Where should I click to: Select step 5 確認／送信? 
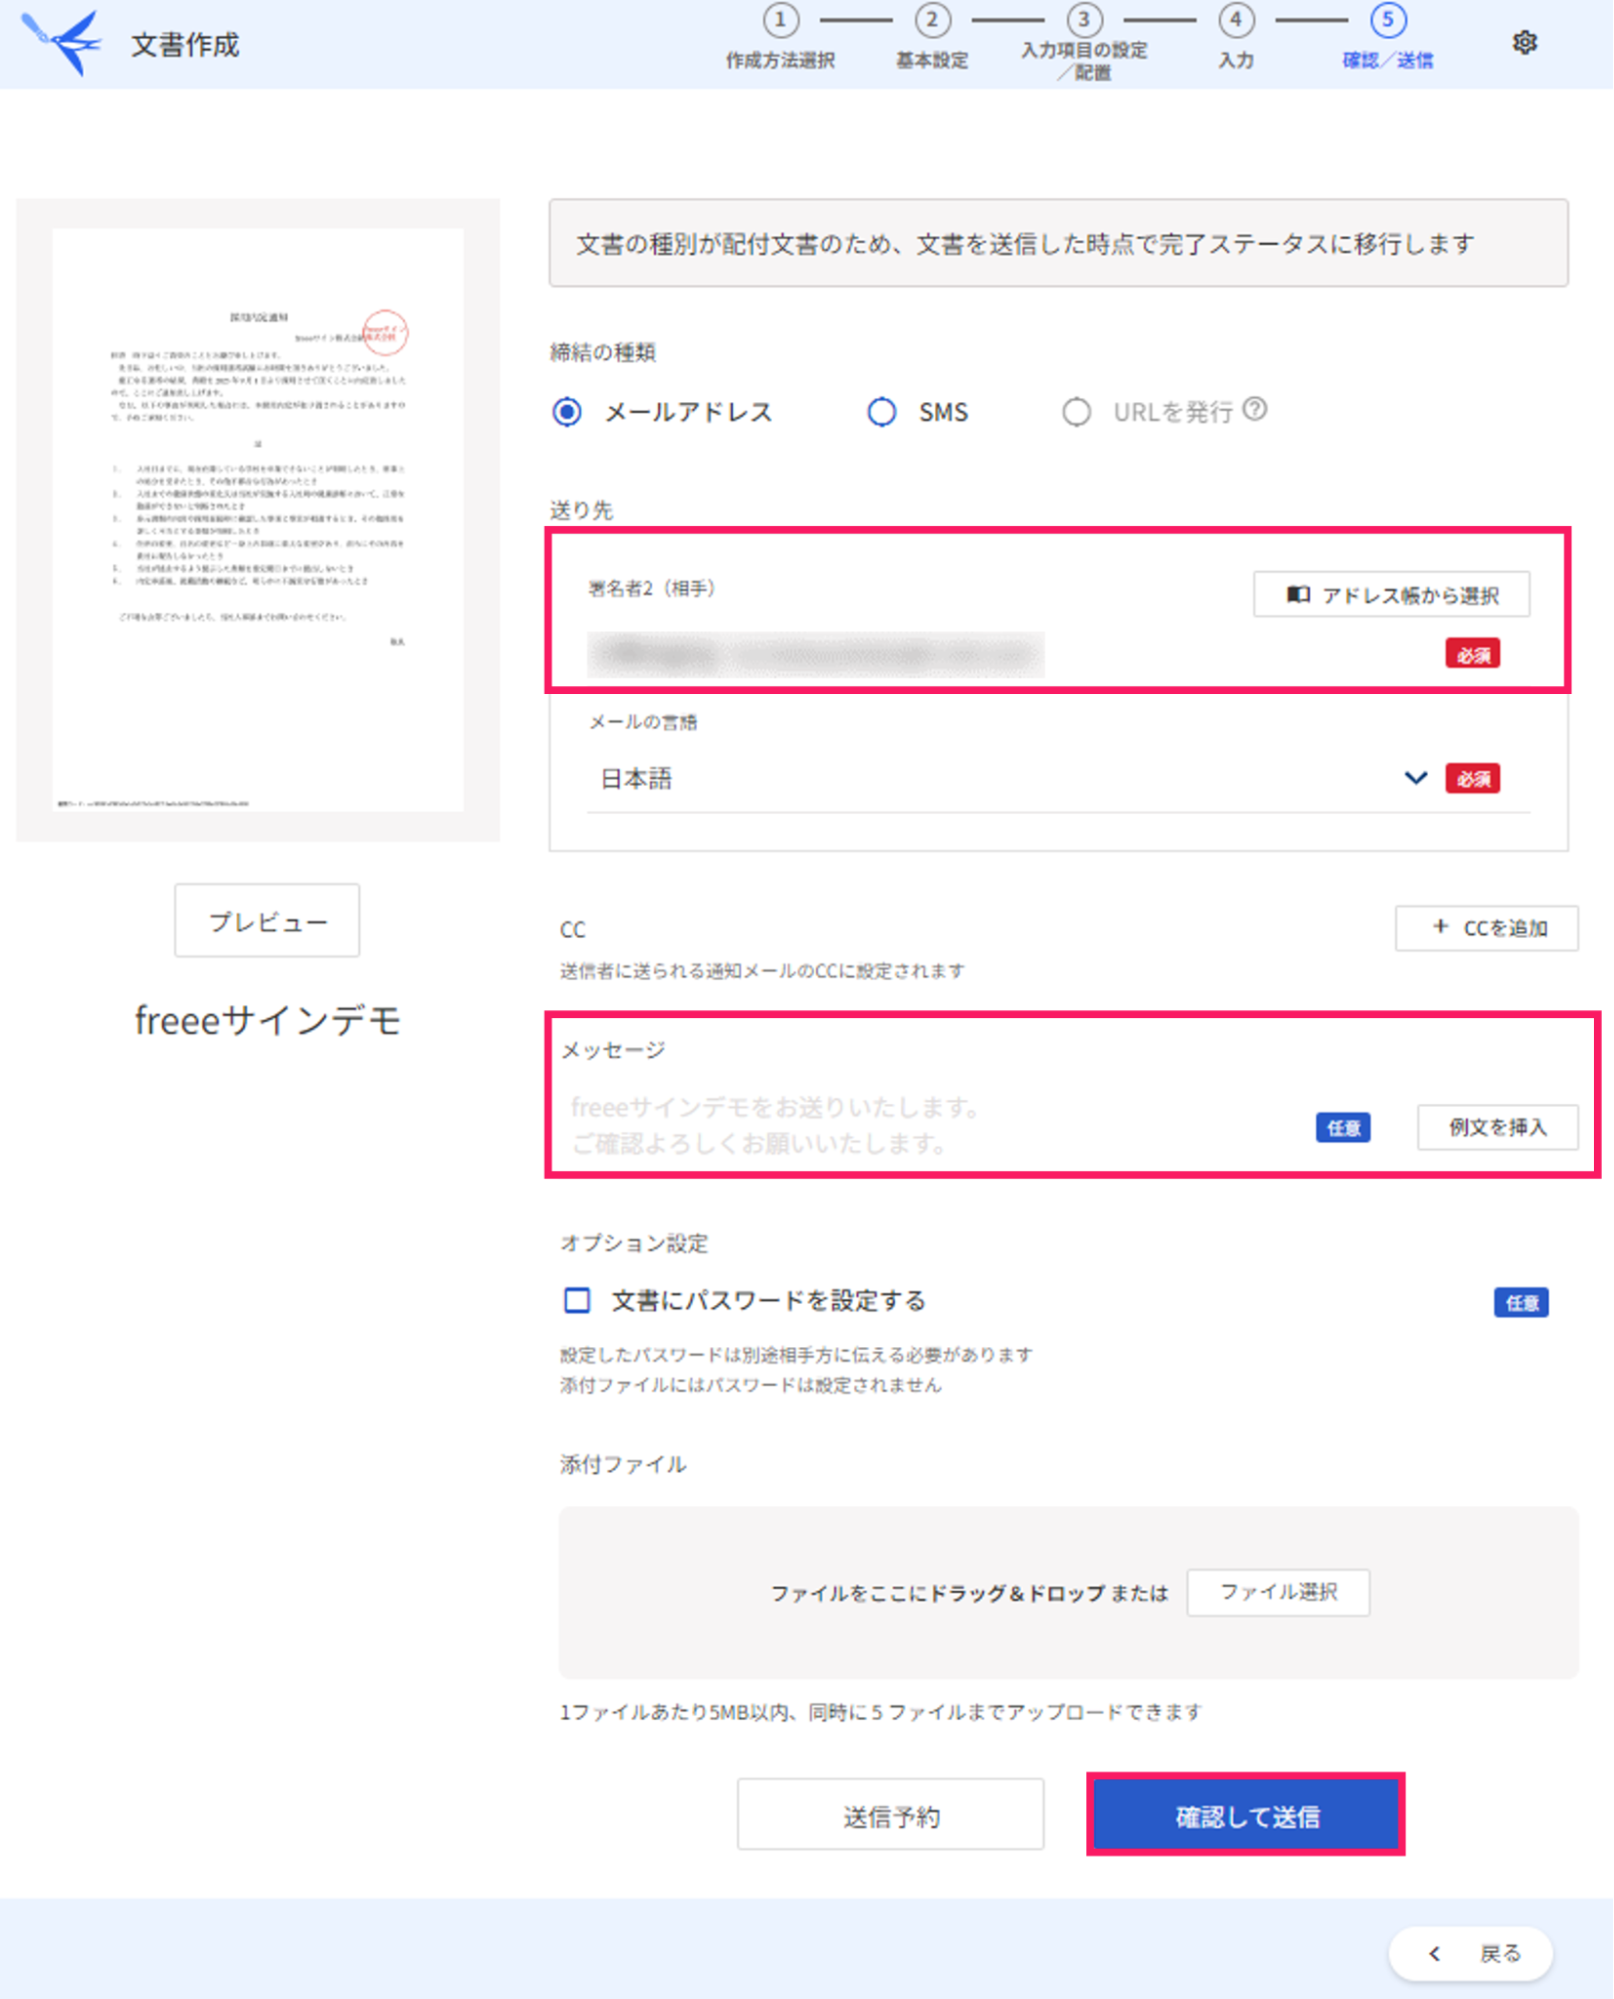1388,38
